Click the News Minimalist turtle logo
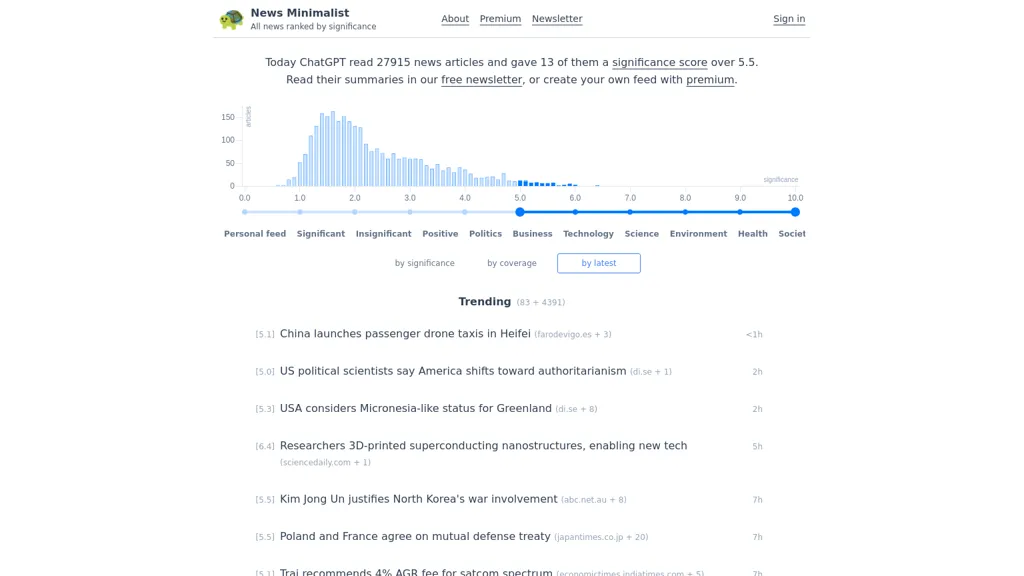Image resolution: width=1024 pixels, height=576 pixels. point(231,19)
